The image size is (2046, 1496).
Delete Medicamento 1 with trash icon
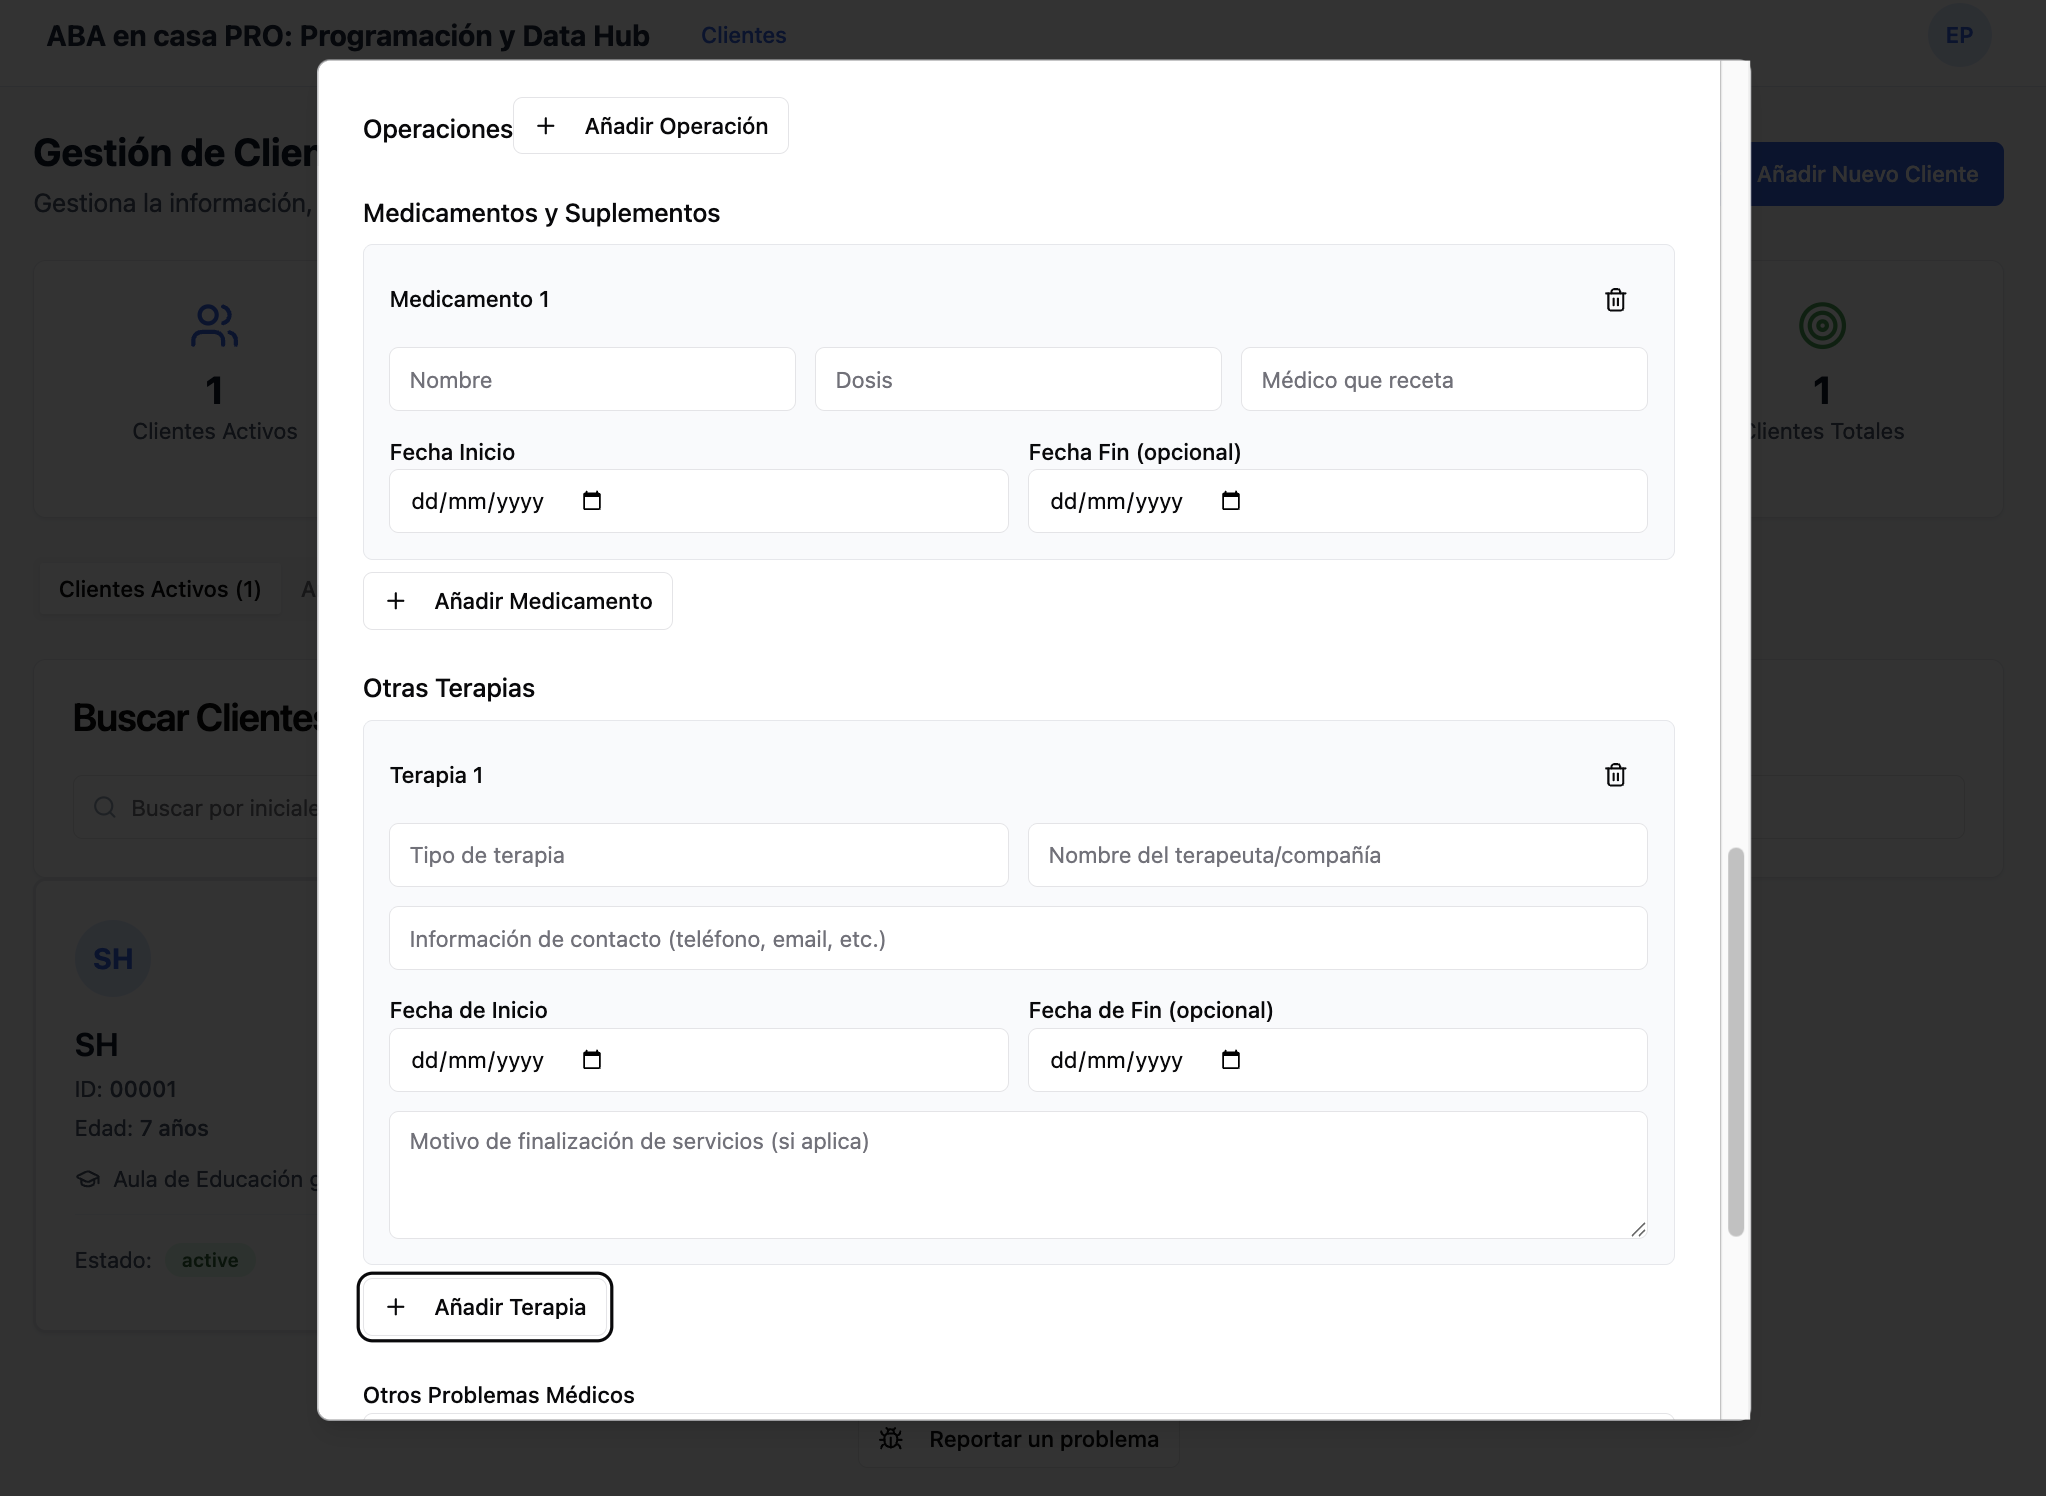coord(1615,300)
